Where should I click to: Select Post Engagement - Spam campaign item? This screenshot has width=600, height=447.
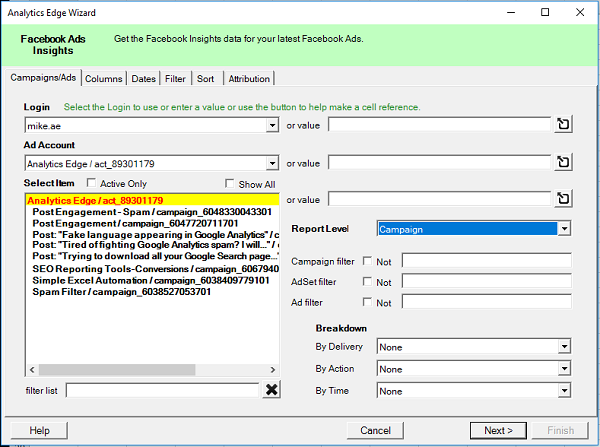152,212
